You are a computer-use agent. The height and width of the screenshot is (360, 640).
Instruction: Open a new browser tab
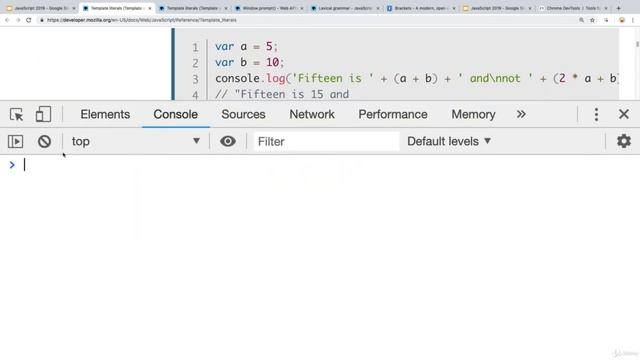pyautogui.click(x=618, y=8)
